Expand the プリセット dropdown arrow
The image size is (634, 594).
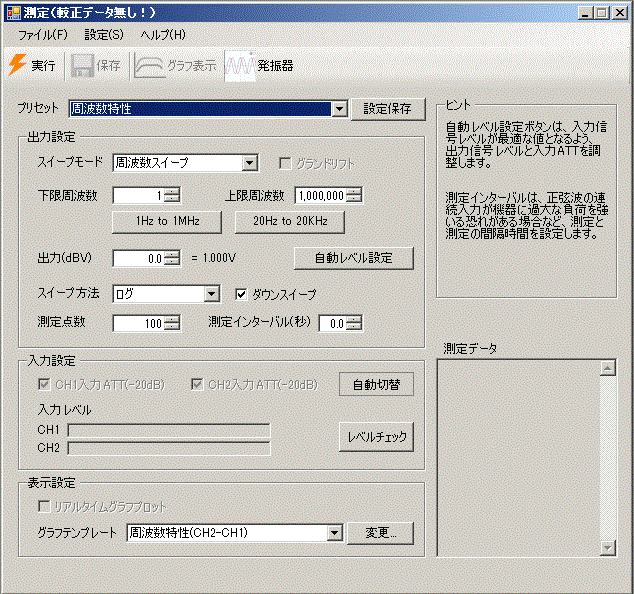point(339,109)
